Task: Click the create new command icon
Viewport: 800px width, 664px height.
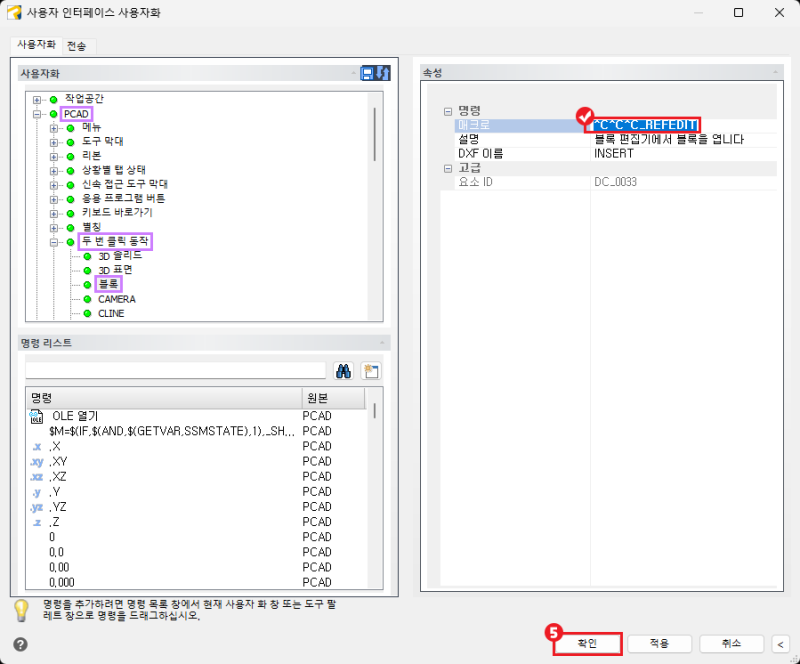Action: click(371, 371)
